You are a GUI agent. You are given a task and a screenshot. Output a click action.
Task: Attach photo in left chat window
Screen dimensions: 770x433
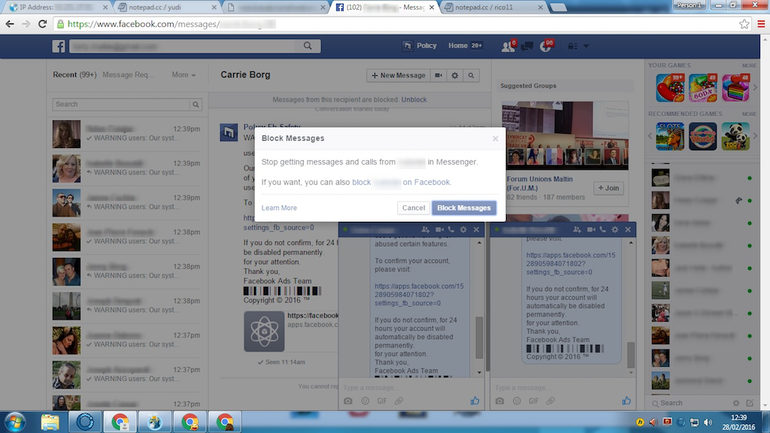coord(348,401)
